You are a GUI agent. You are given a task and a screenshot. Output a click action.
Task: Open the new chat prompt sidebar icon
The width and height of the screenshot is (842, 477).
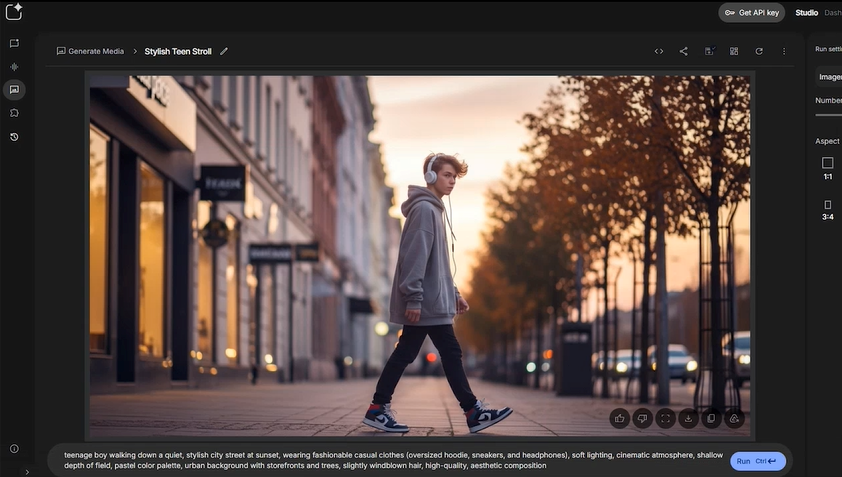point(14,44)
